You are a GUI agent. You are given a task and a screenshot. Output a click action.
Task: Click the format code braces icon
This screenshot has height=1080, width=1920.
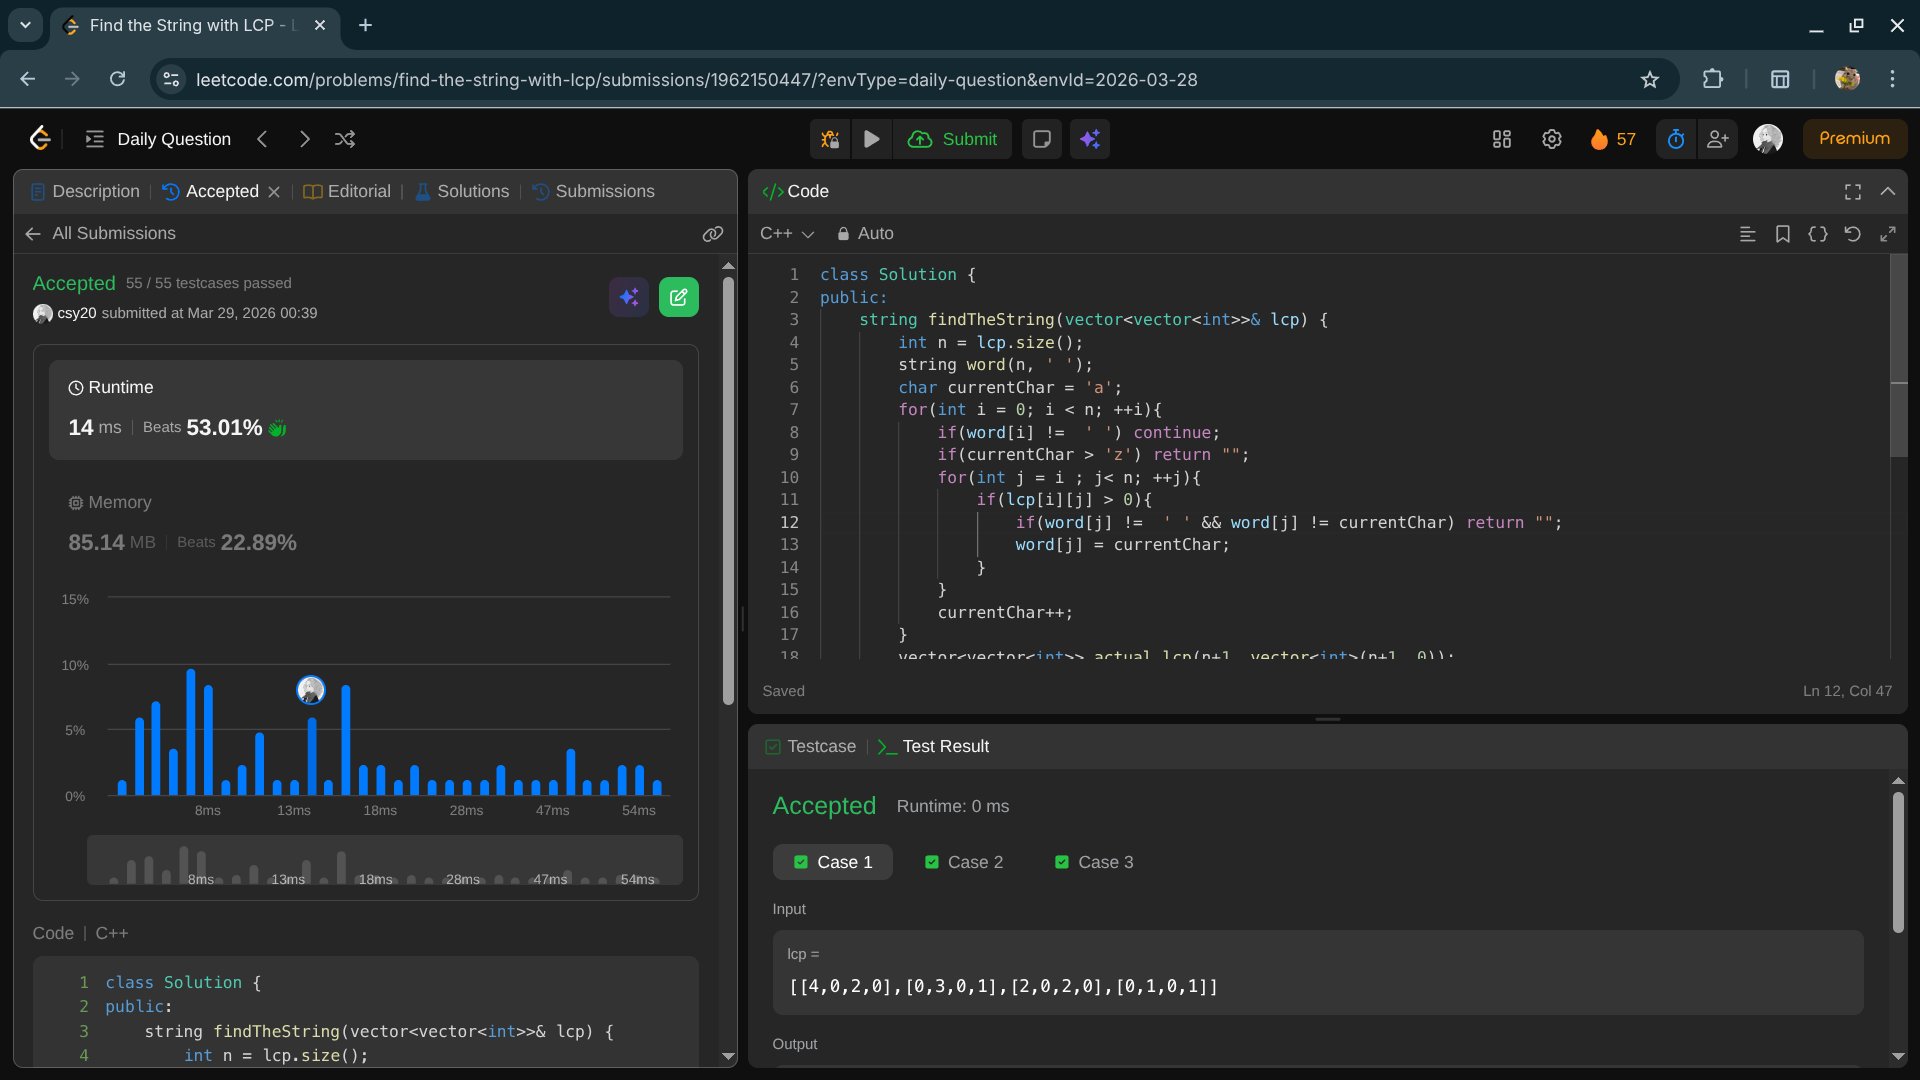(1817, 234)
